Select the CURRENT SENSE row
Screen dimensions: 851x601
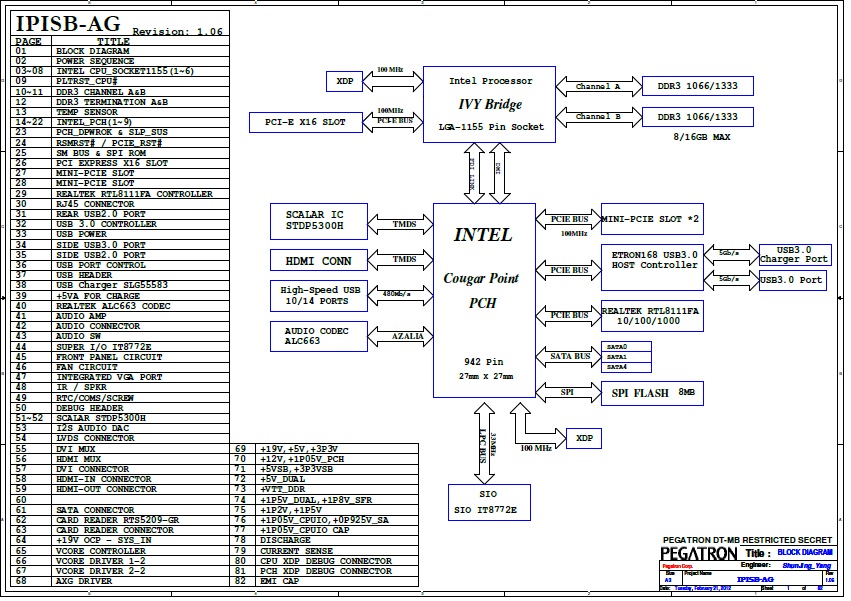324,551
